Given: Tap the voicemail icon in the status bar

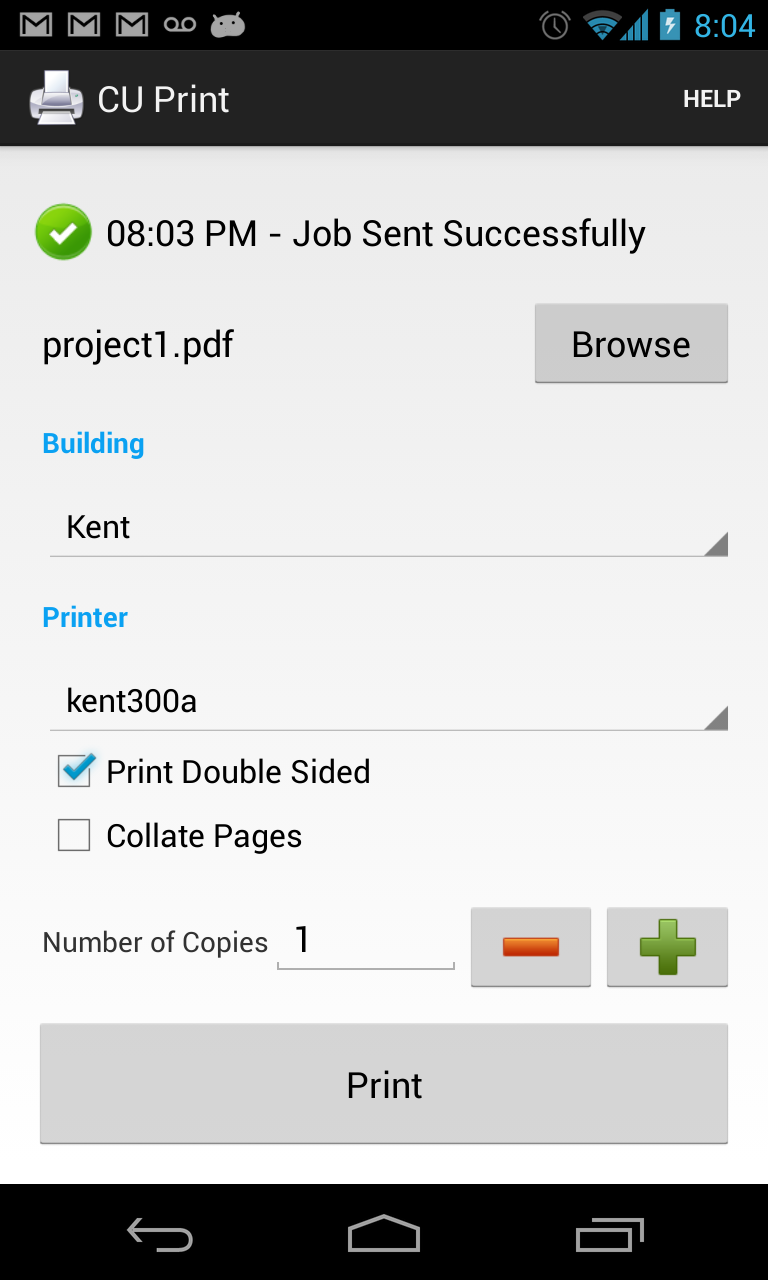Looking at the screenshot, I should [180, 24].
